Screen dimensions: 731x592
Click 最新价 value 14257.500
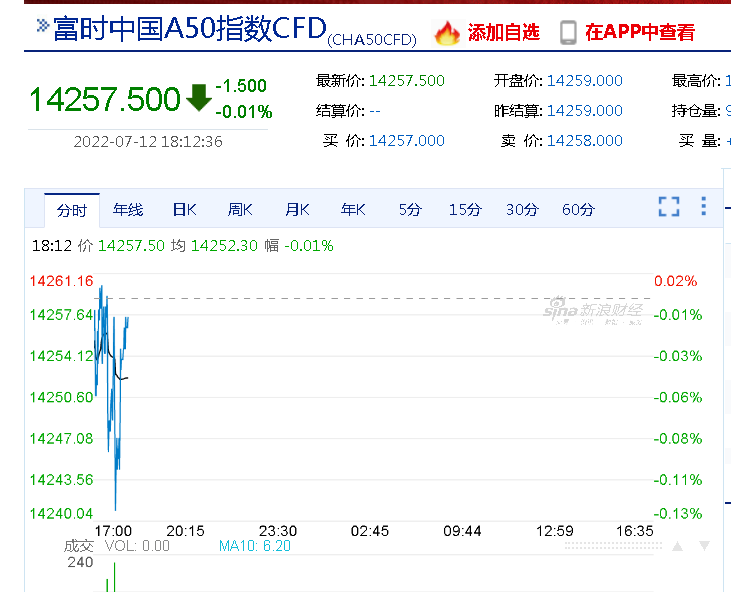pyautogui.click(x=407, y=81)
